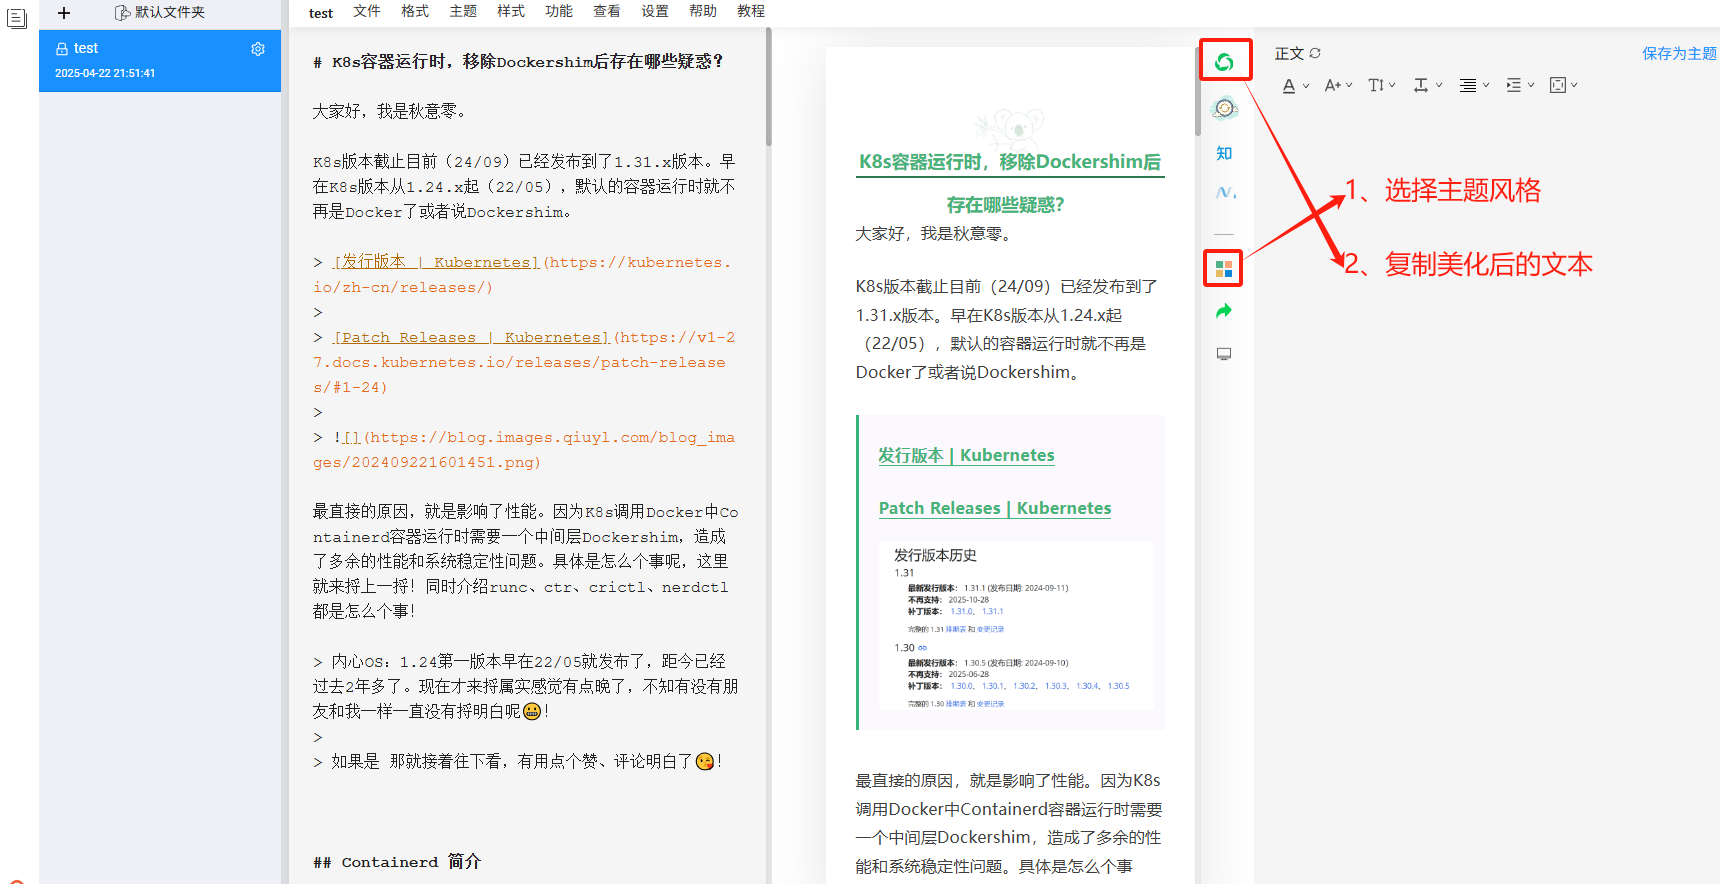Open the 文件 menu
This screenshot has width=1720, height=884.
(x=367, y=11)
